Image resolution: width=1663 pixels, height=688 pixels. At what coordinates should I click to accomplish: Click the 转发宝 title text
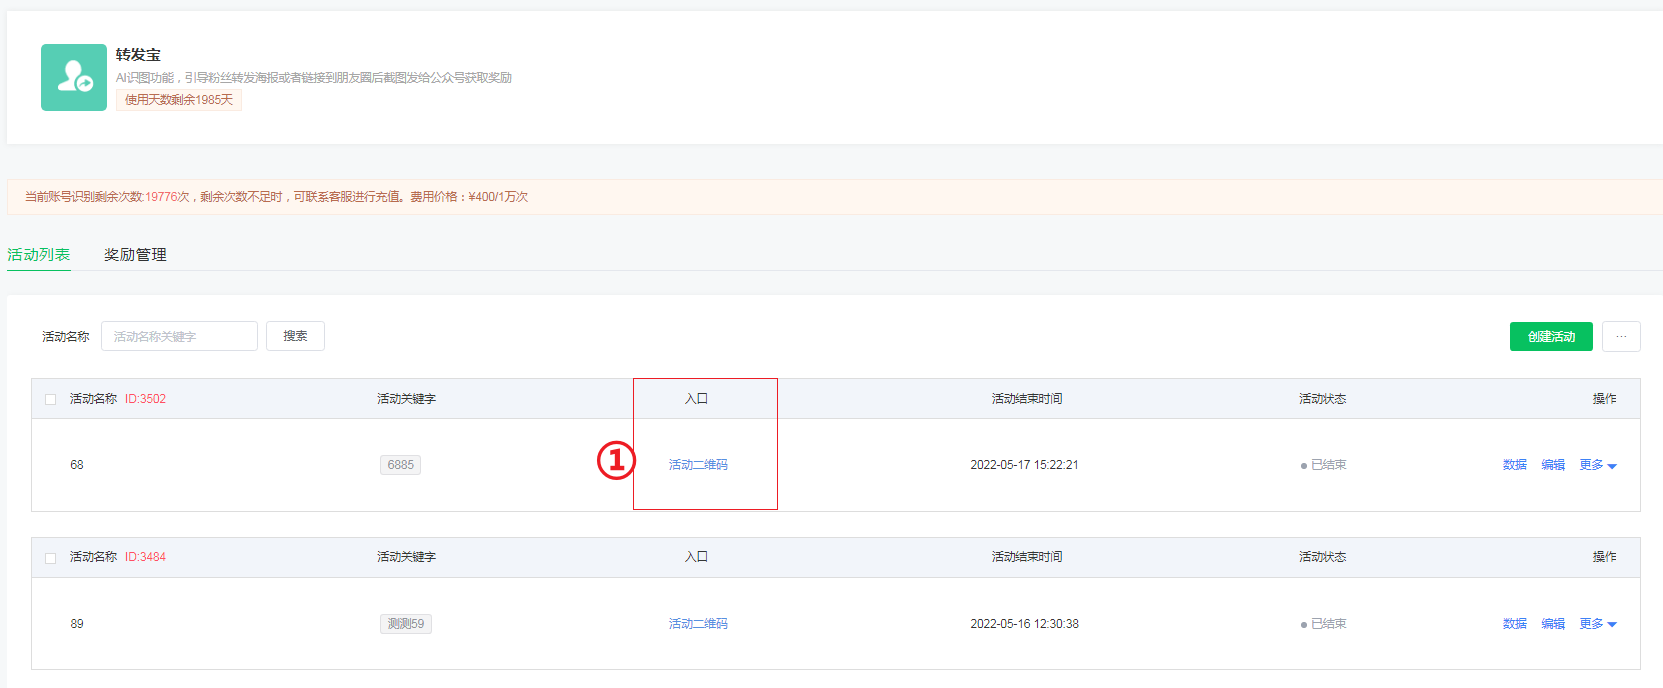(138, 55)
